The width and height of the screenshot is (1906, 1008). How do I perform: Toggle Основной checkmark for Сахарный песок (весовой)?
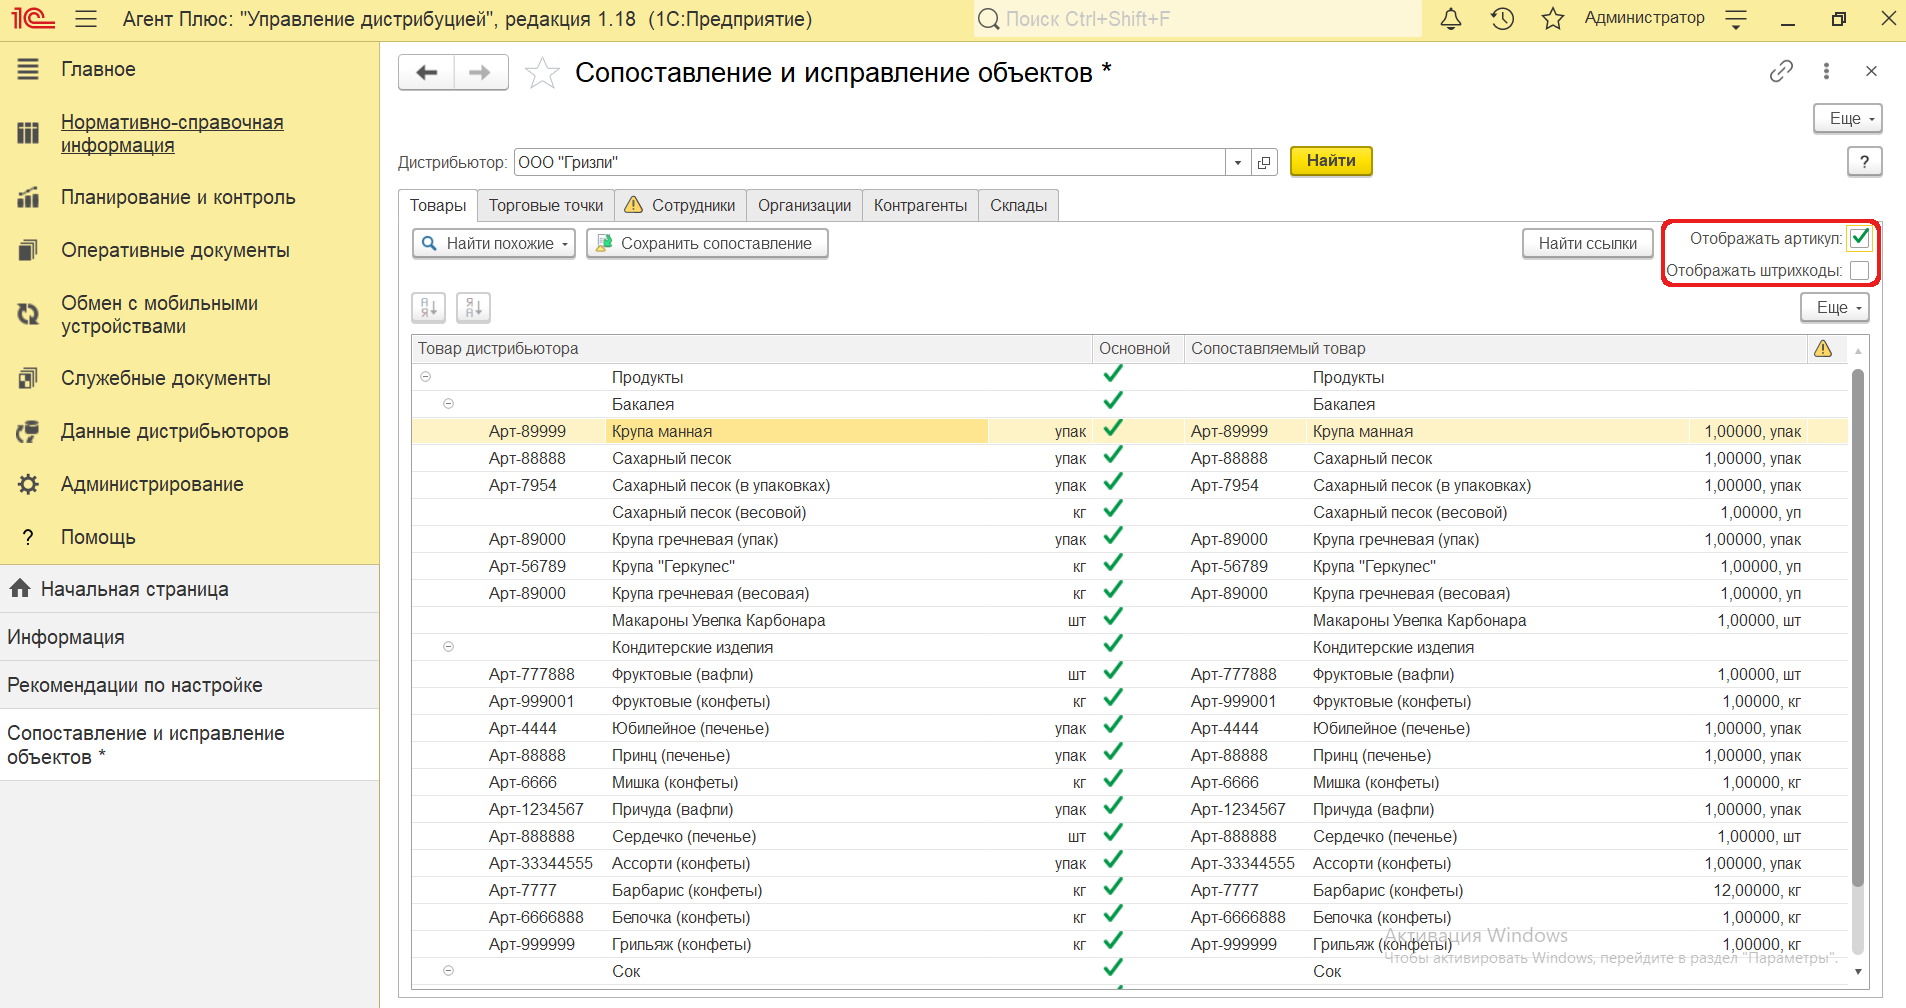click(x=1112, y=510)
